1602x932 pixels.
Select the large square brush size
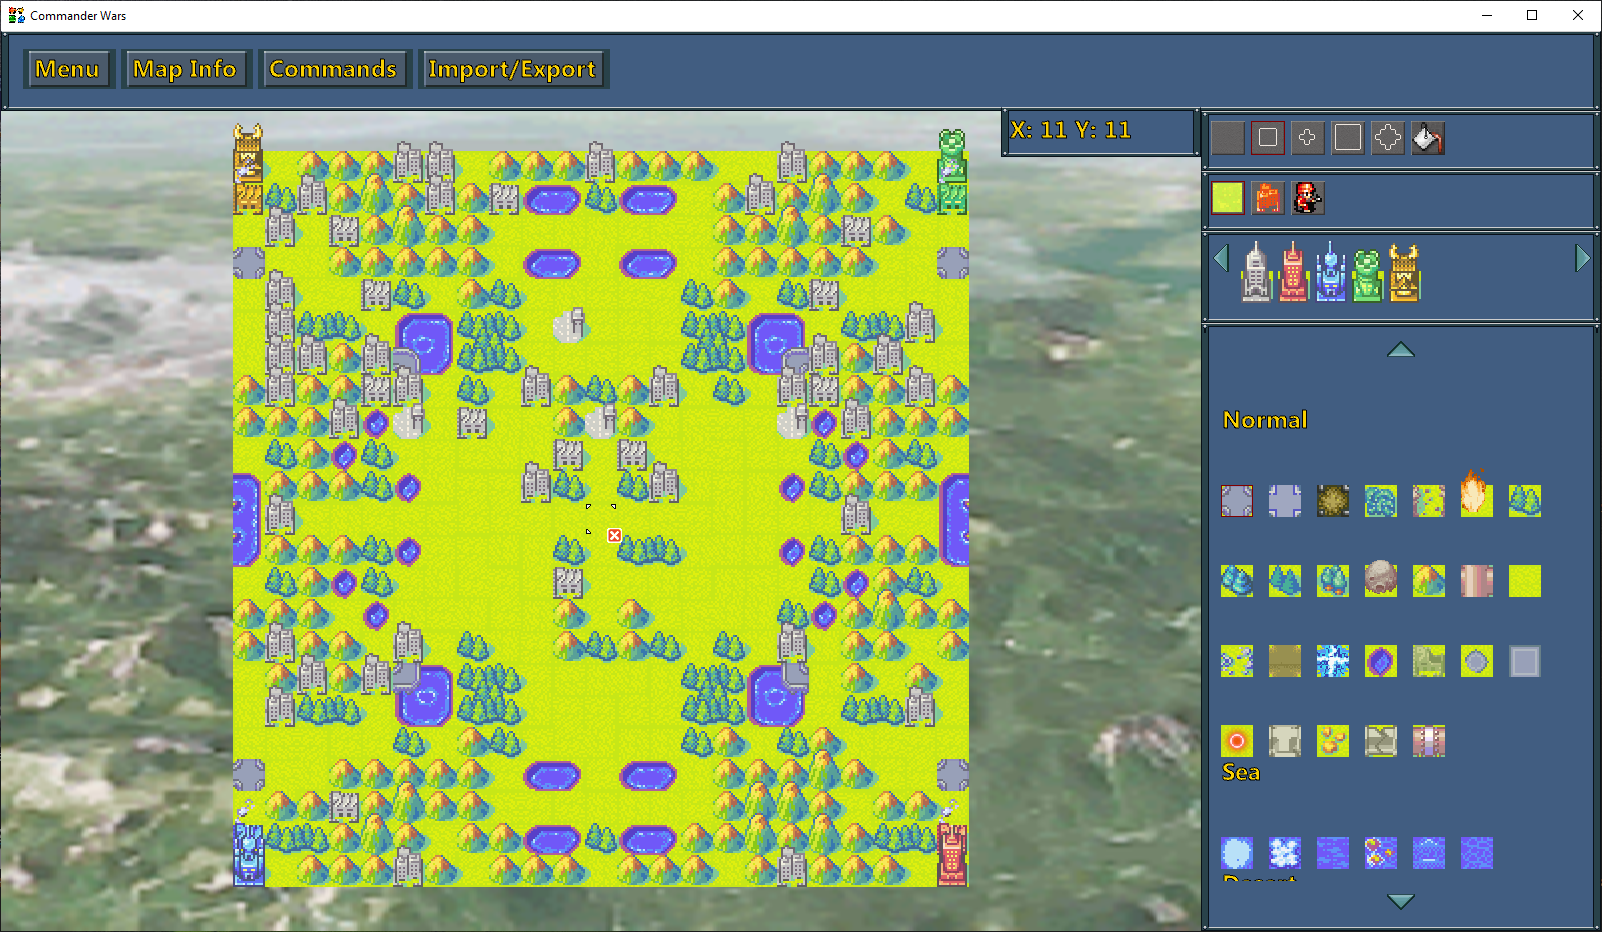coord(1348,138)
